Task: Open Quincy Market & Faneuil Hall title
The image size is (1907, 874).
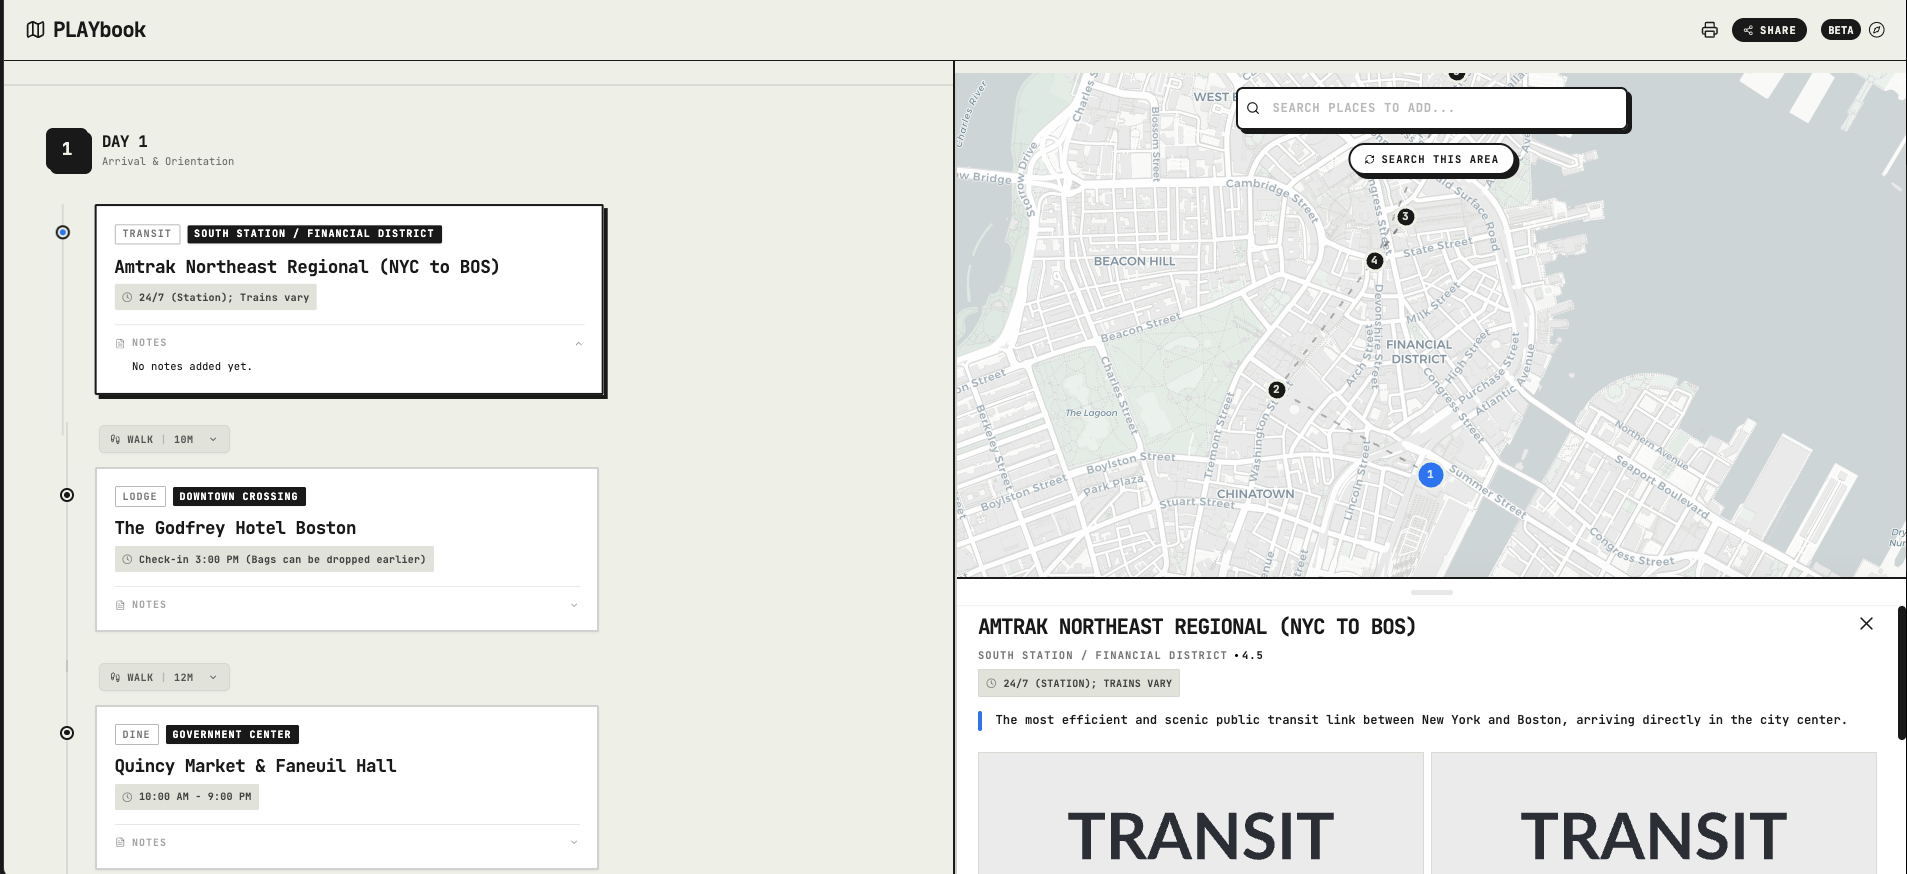Action: pos(255,766)
